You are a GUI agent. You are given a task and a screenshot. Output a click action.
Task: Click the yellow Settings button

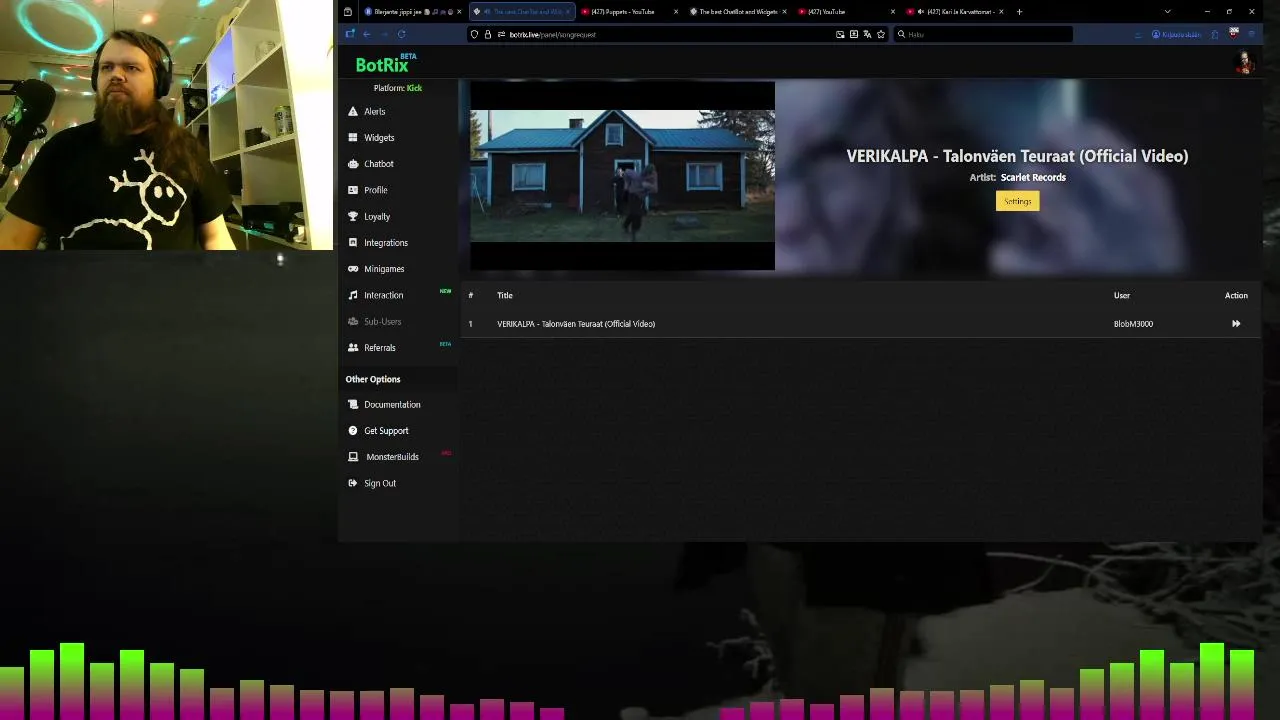point(1017,201)
